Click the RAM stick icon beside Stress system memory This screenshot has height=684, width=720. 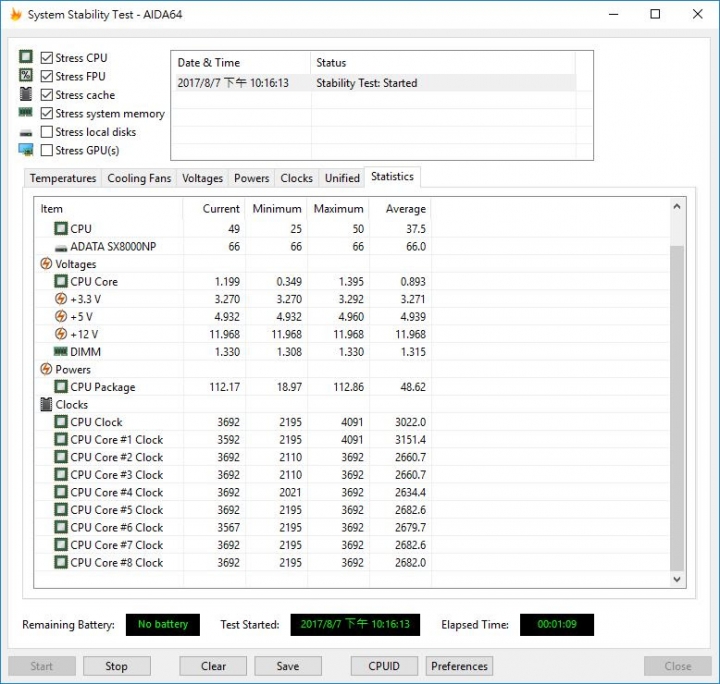tap(26, 112)
